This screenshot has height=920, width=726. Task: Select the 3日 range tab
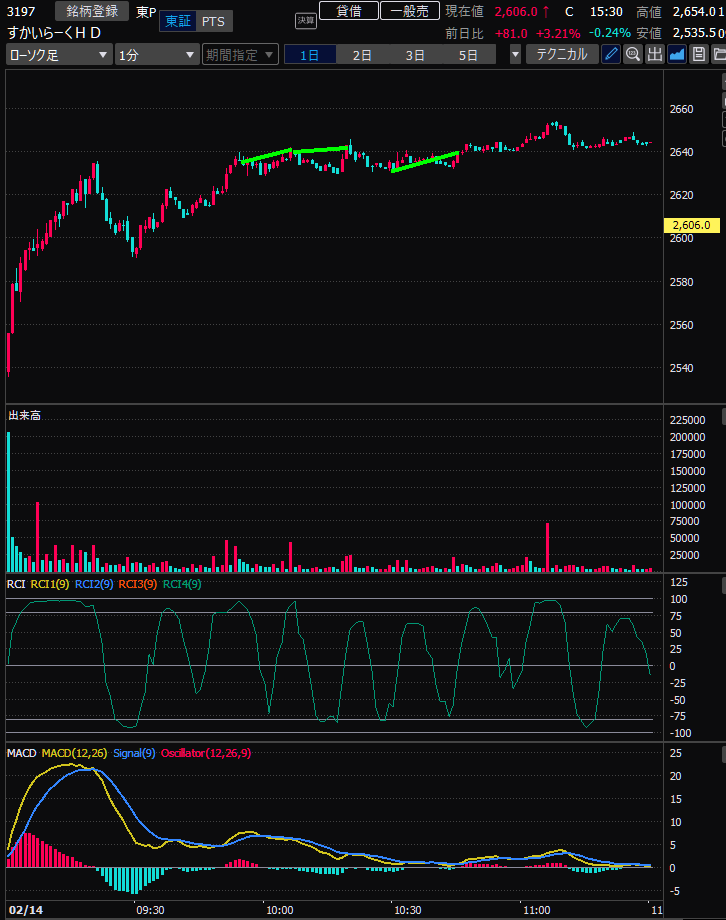point(415,54)
